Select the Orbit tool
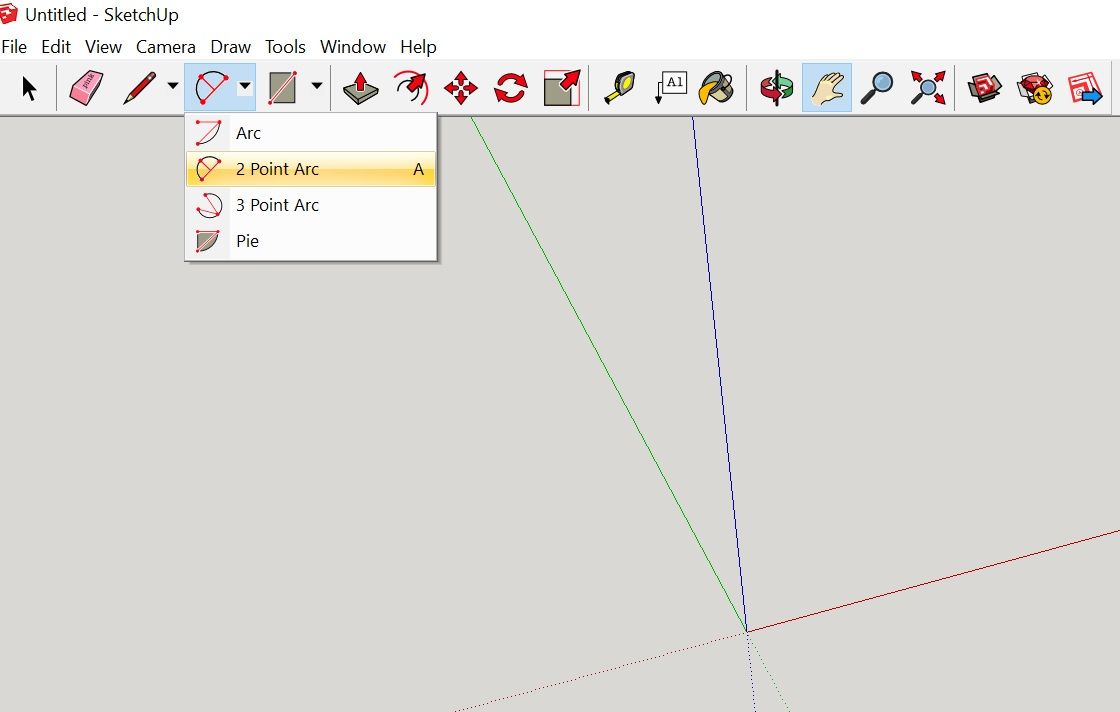The width and height of the screenshot is (1120, 712). coord(775,88)
